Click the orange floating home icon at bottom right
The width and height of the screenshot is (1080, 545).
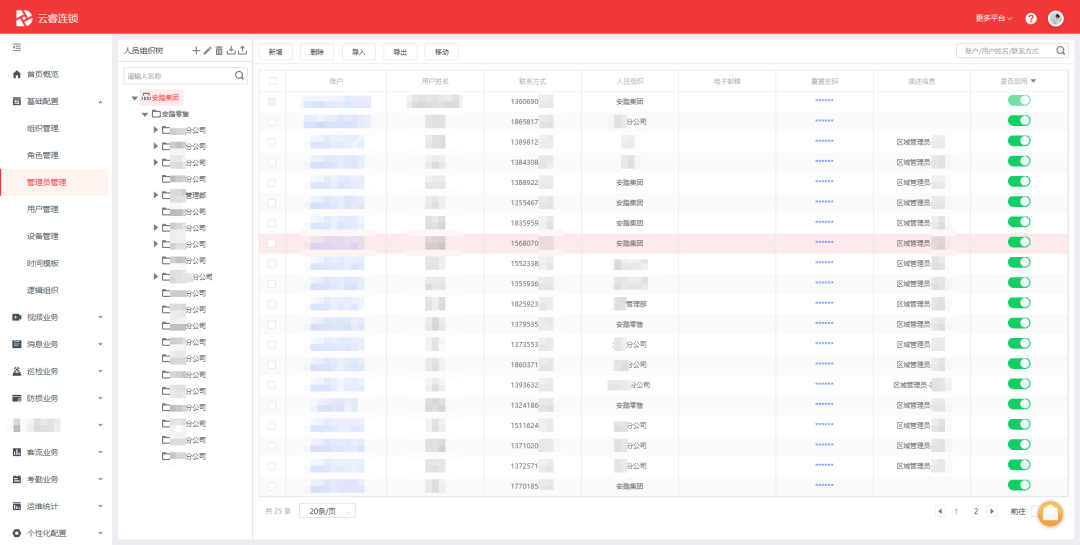[x=1050, y=513]
